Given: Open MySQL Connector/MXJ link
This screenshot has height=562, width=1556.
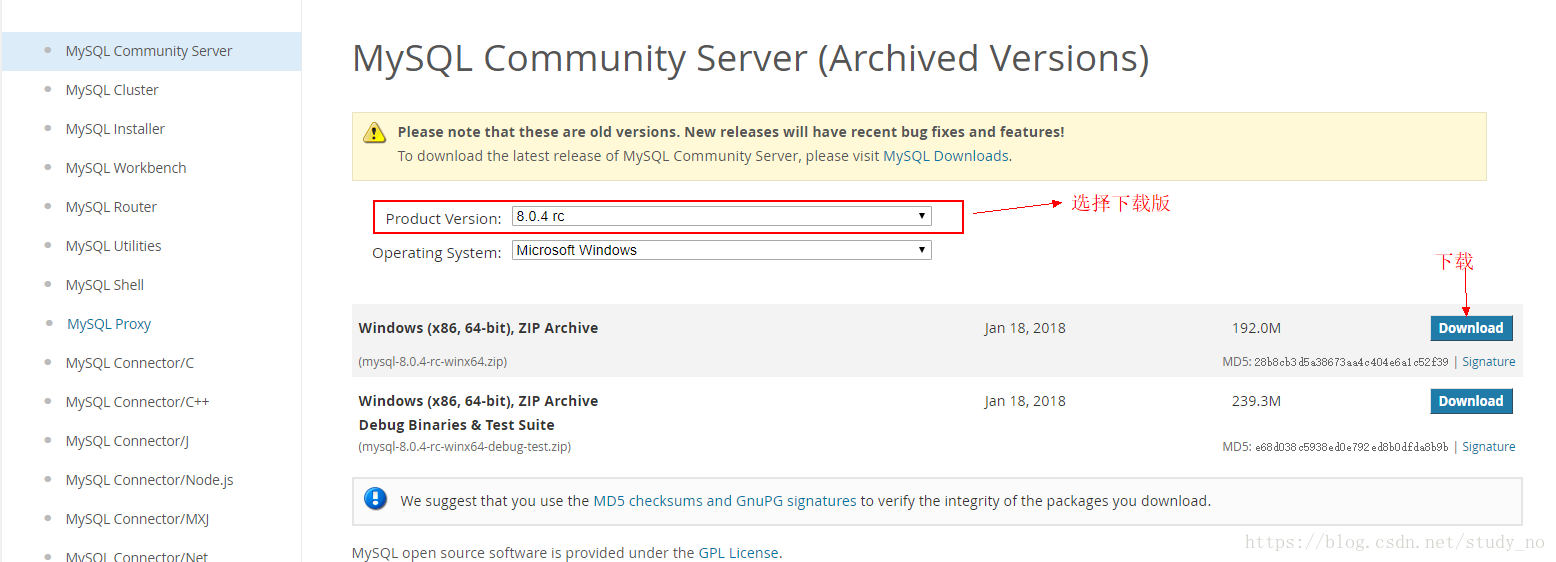Looking at the screenshot, I should coord(137,519).
